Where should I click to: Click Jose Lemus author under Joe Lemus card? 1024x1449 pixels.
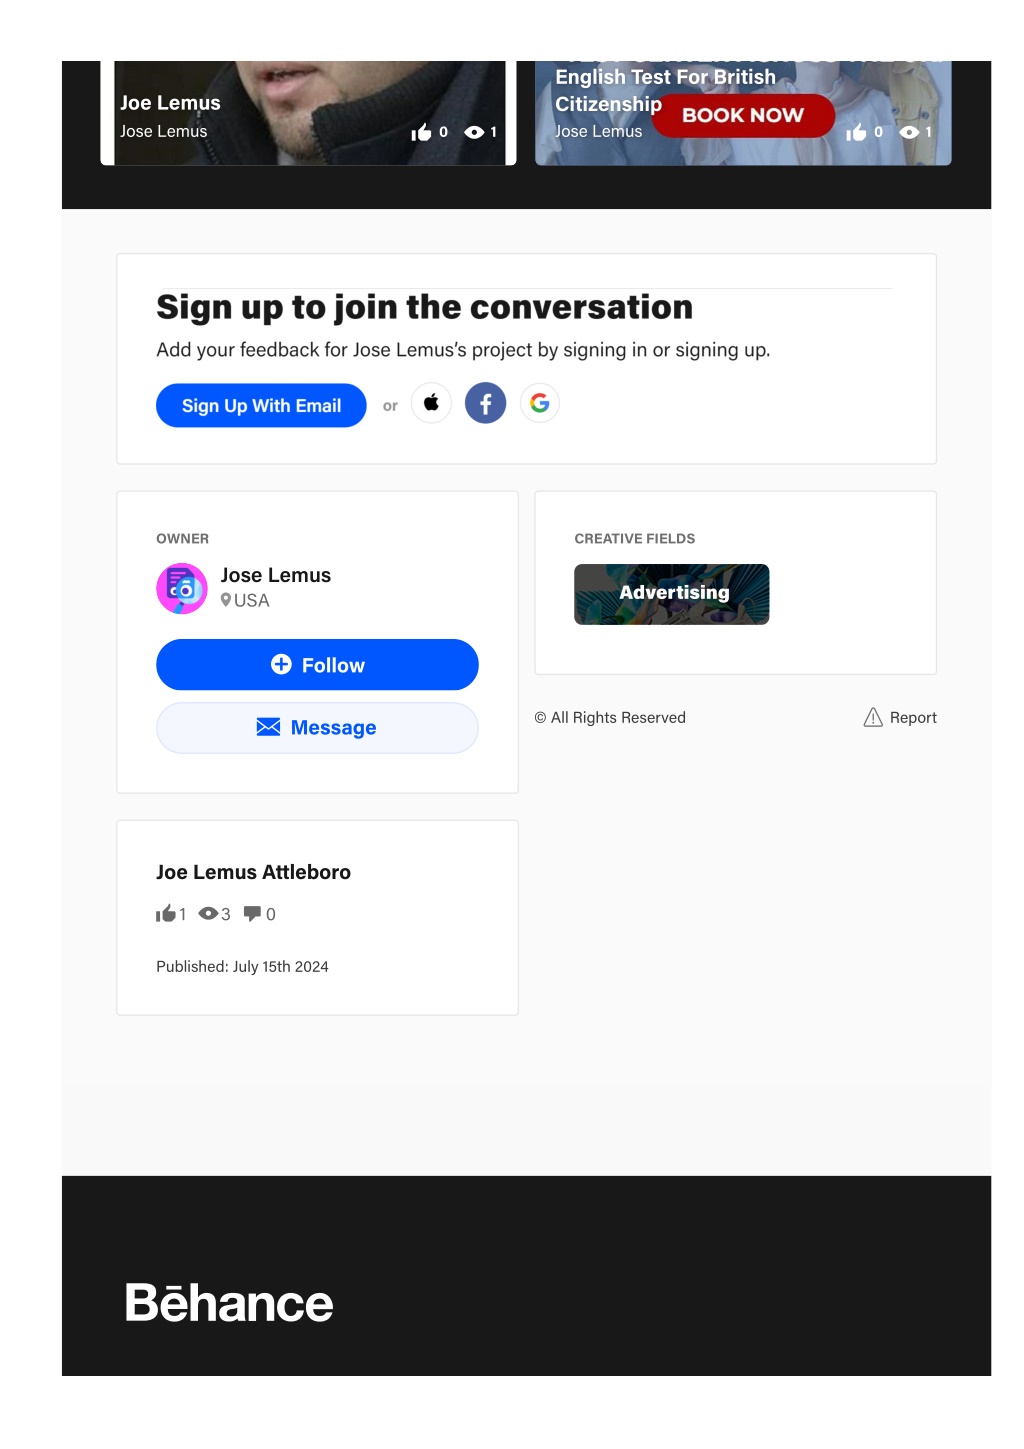[164, 131]
